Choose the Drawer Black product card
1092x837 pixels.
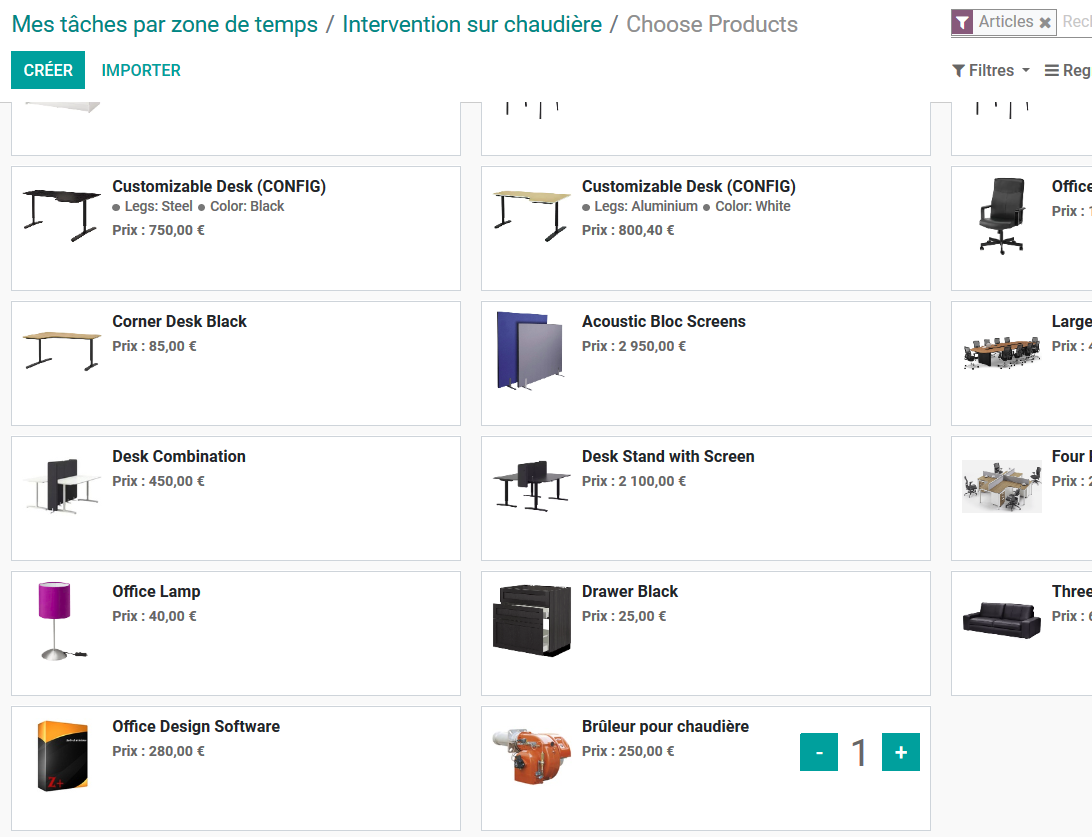tap(705, 634)
